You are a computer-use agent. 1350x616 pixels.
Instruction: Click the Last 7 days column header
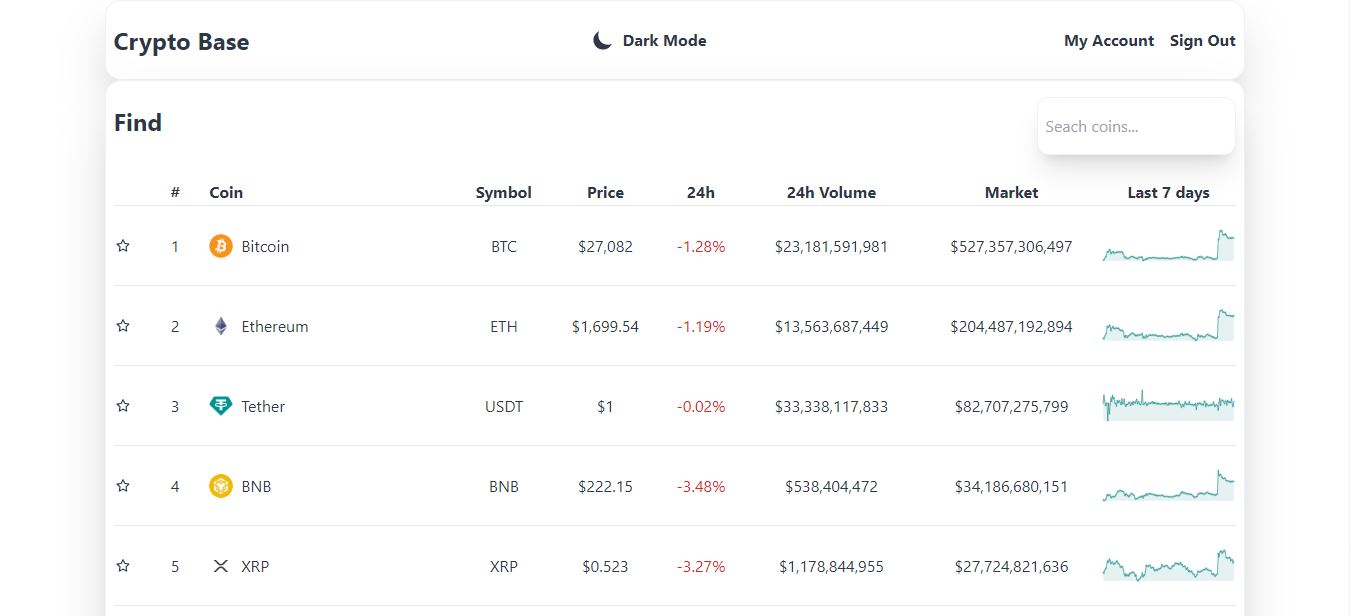[x=1168, y=192]
